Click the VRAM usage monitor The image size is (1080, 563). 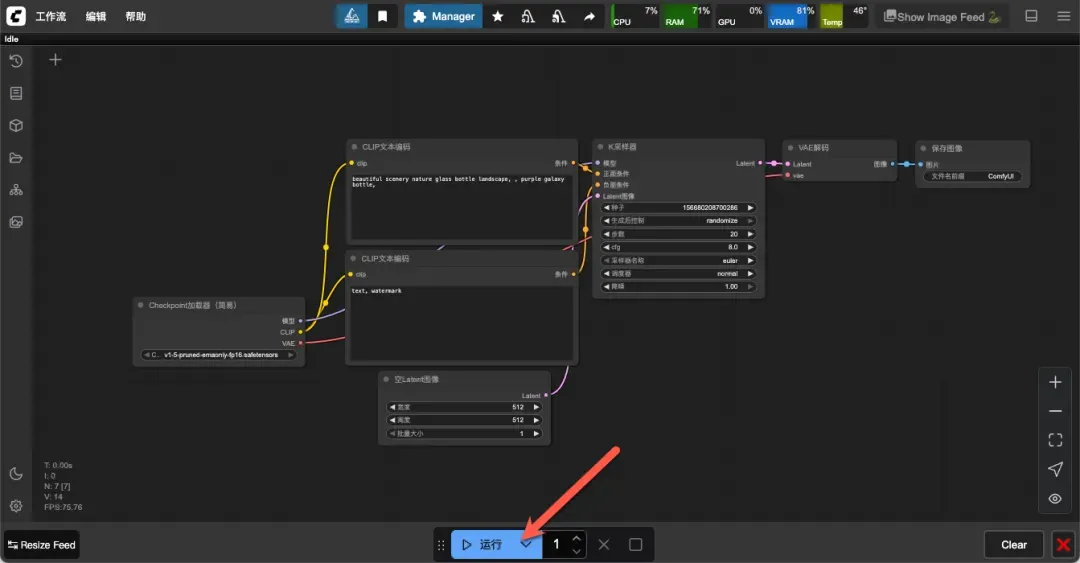click(x=791, y=16)
